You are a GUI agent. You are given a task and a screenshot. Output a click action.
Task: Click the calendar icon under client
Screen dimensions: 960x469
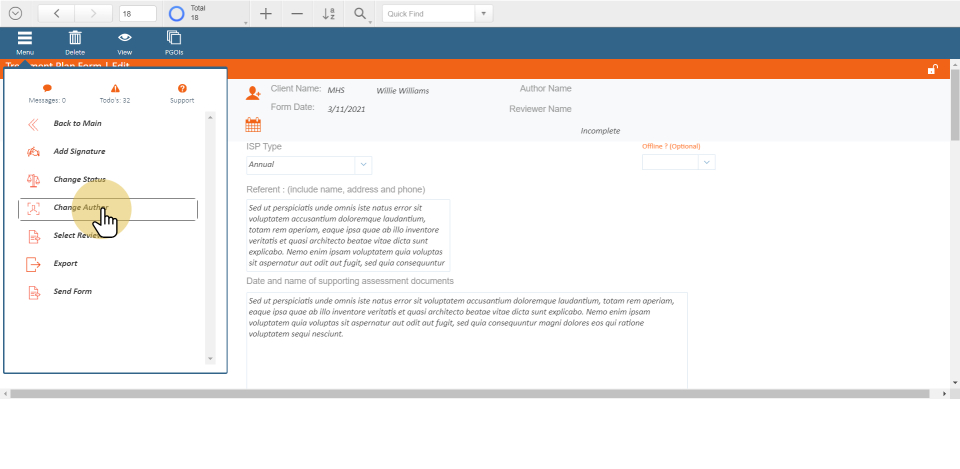point(253,125)
